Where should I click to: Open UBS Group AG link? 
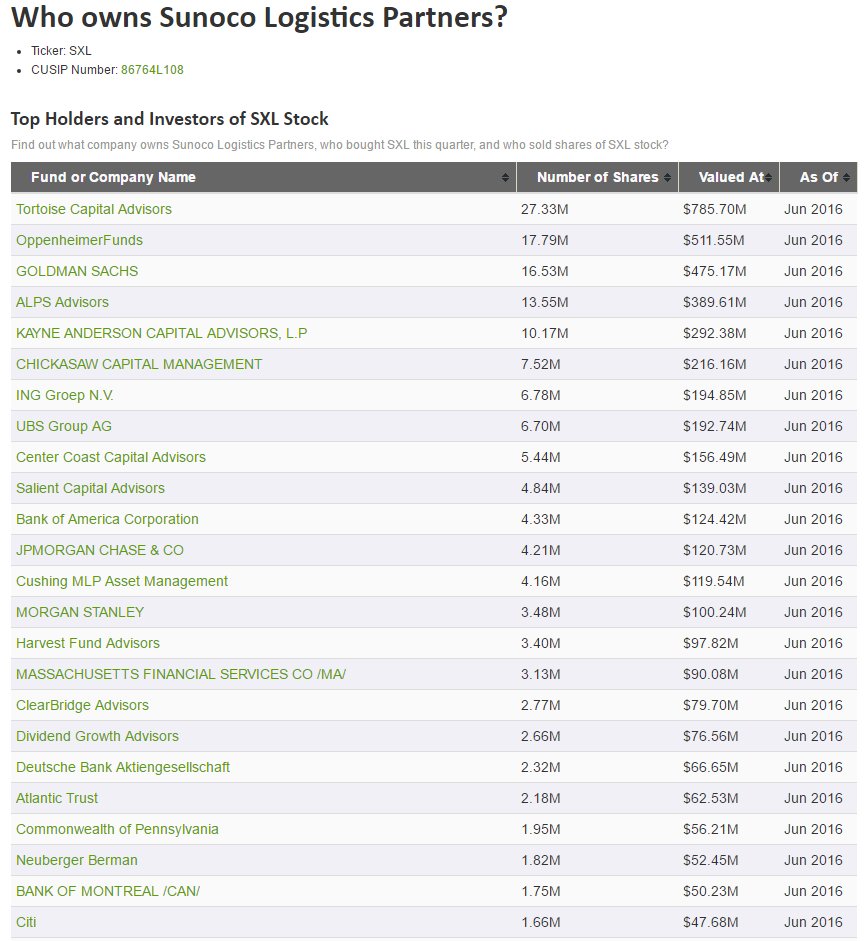coord(64,426)
